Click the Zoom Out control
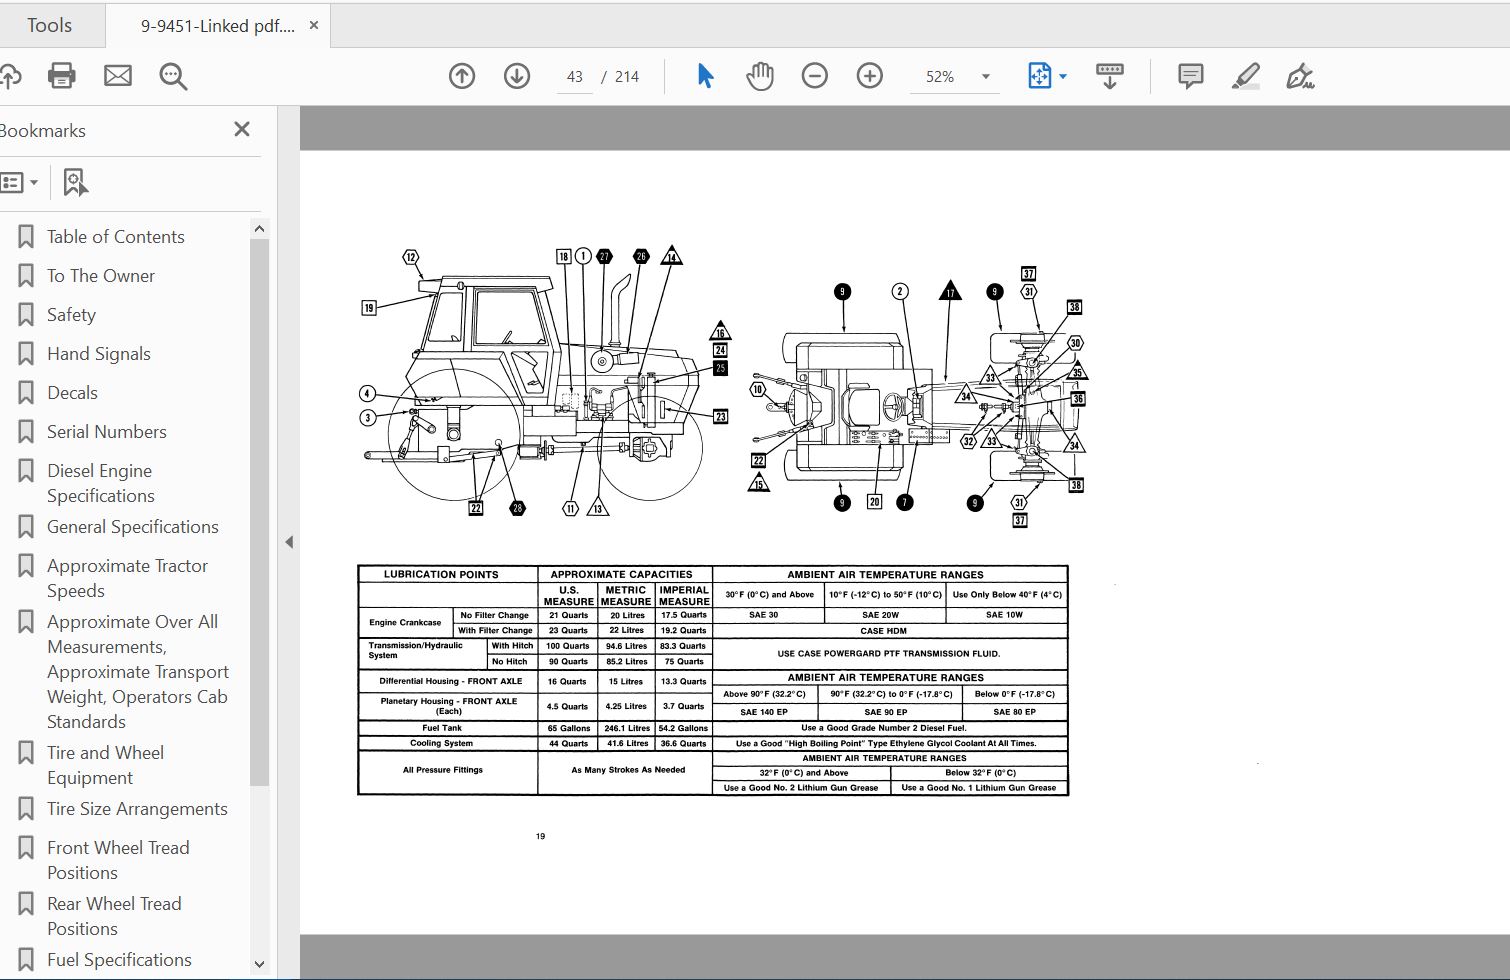The width and height of the screenshot is (1510, 980). (x=815, y=75)
